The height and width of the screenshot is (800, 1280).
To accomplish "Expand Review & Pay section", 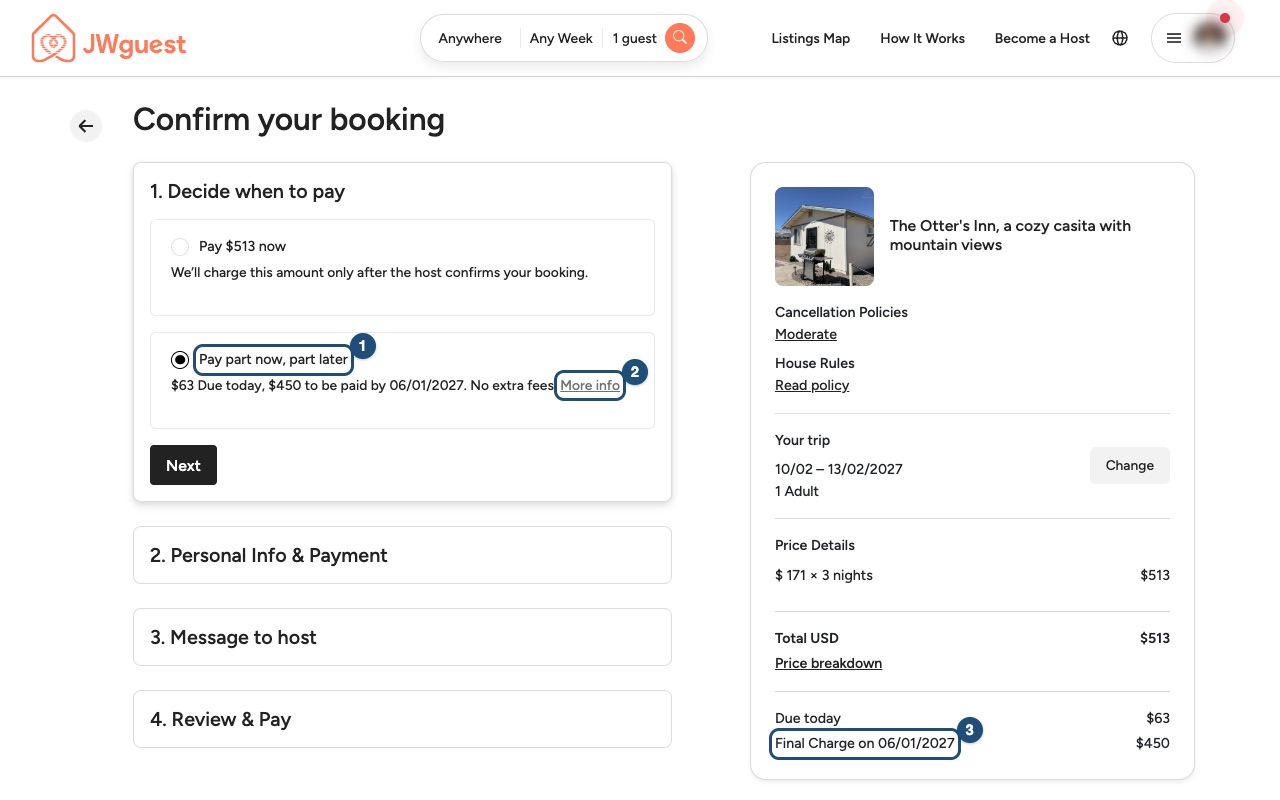I will pos(402,719).
